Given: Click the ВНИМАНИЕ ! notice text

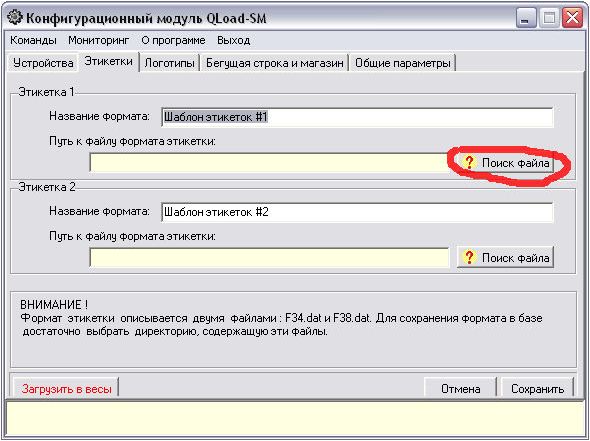Looking at the screenshot, I should [x=54, y=304].
